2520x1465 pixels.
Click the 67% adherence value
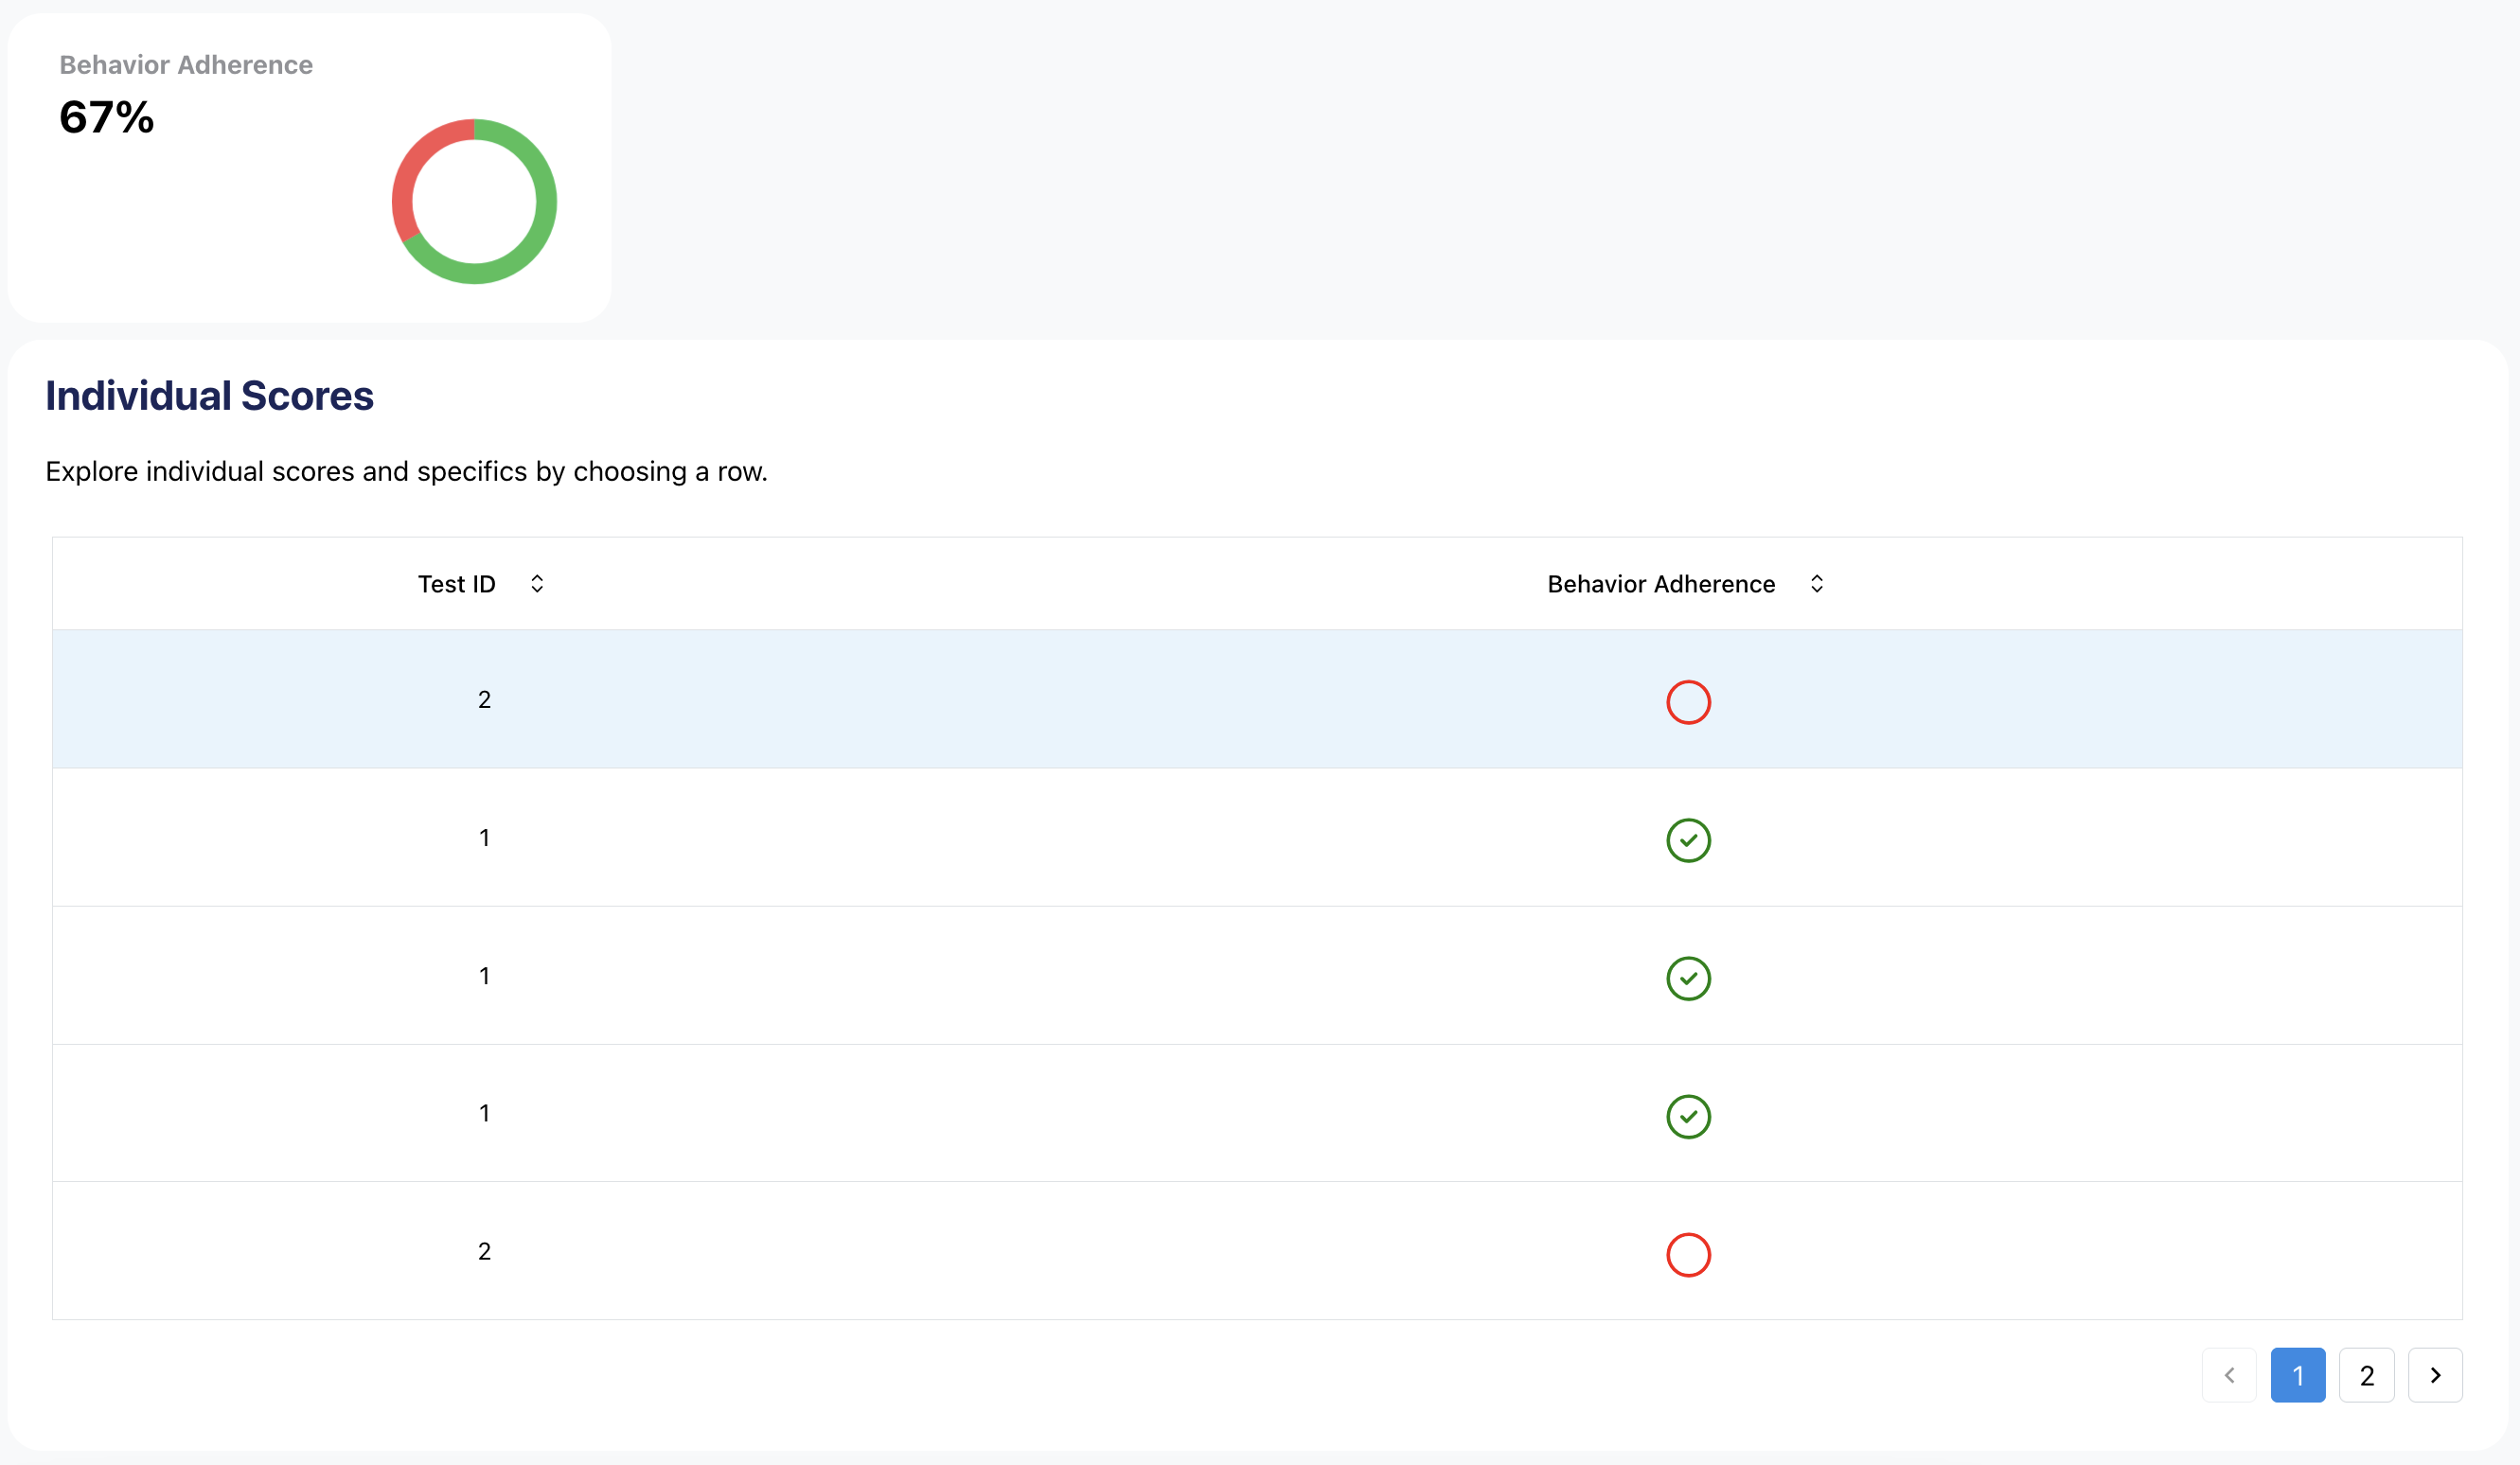[x=107, y=118]
